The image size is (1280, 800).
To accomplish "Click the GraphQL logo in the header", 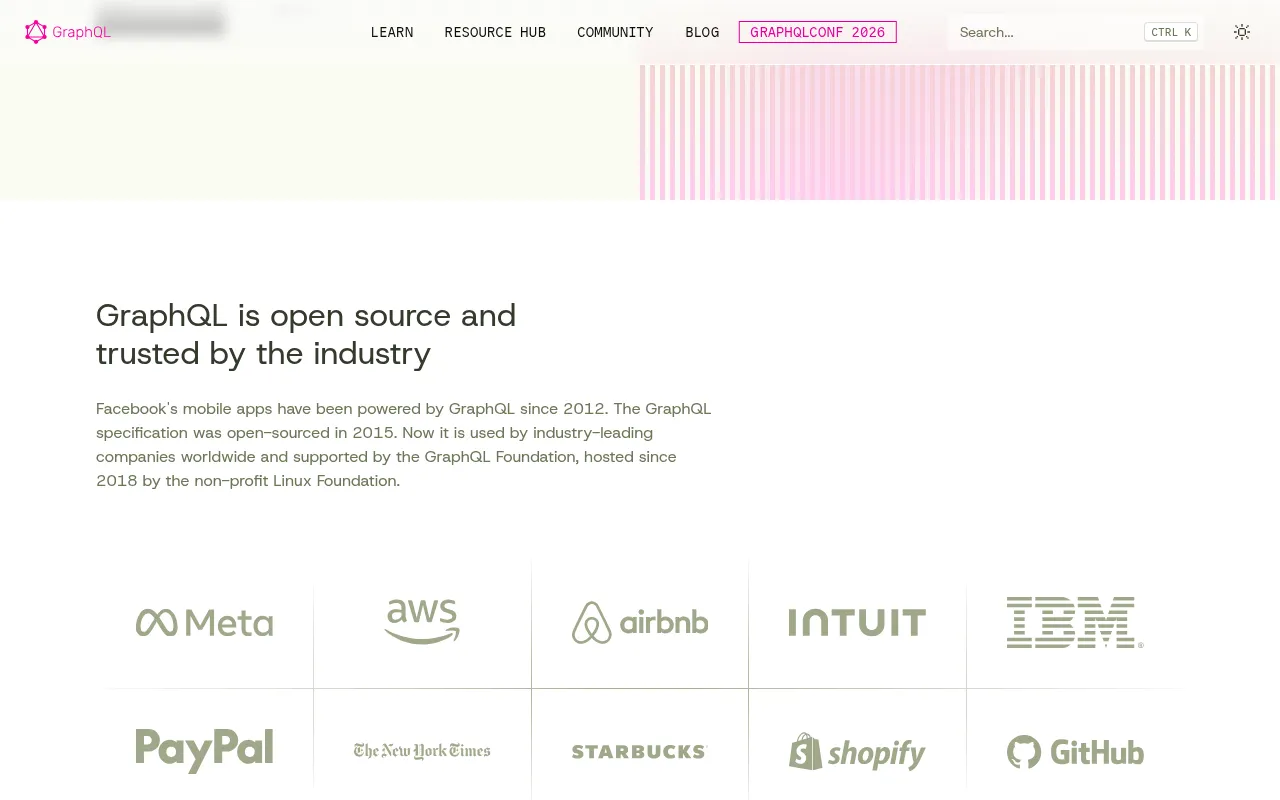I will pyautogui.click(x=68, y=32).
